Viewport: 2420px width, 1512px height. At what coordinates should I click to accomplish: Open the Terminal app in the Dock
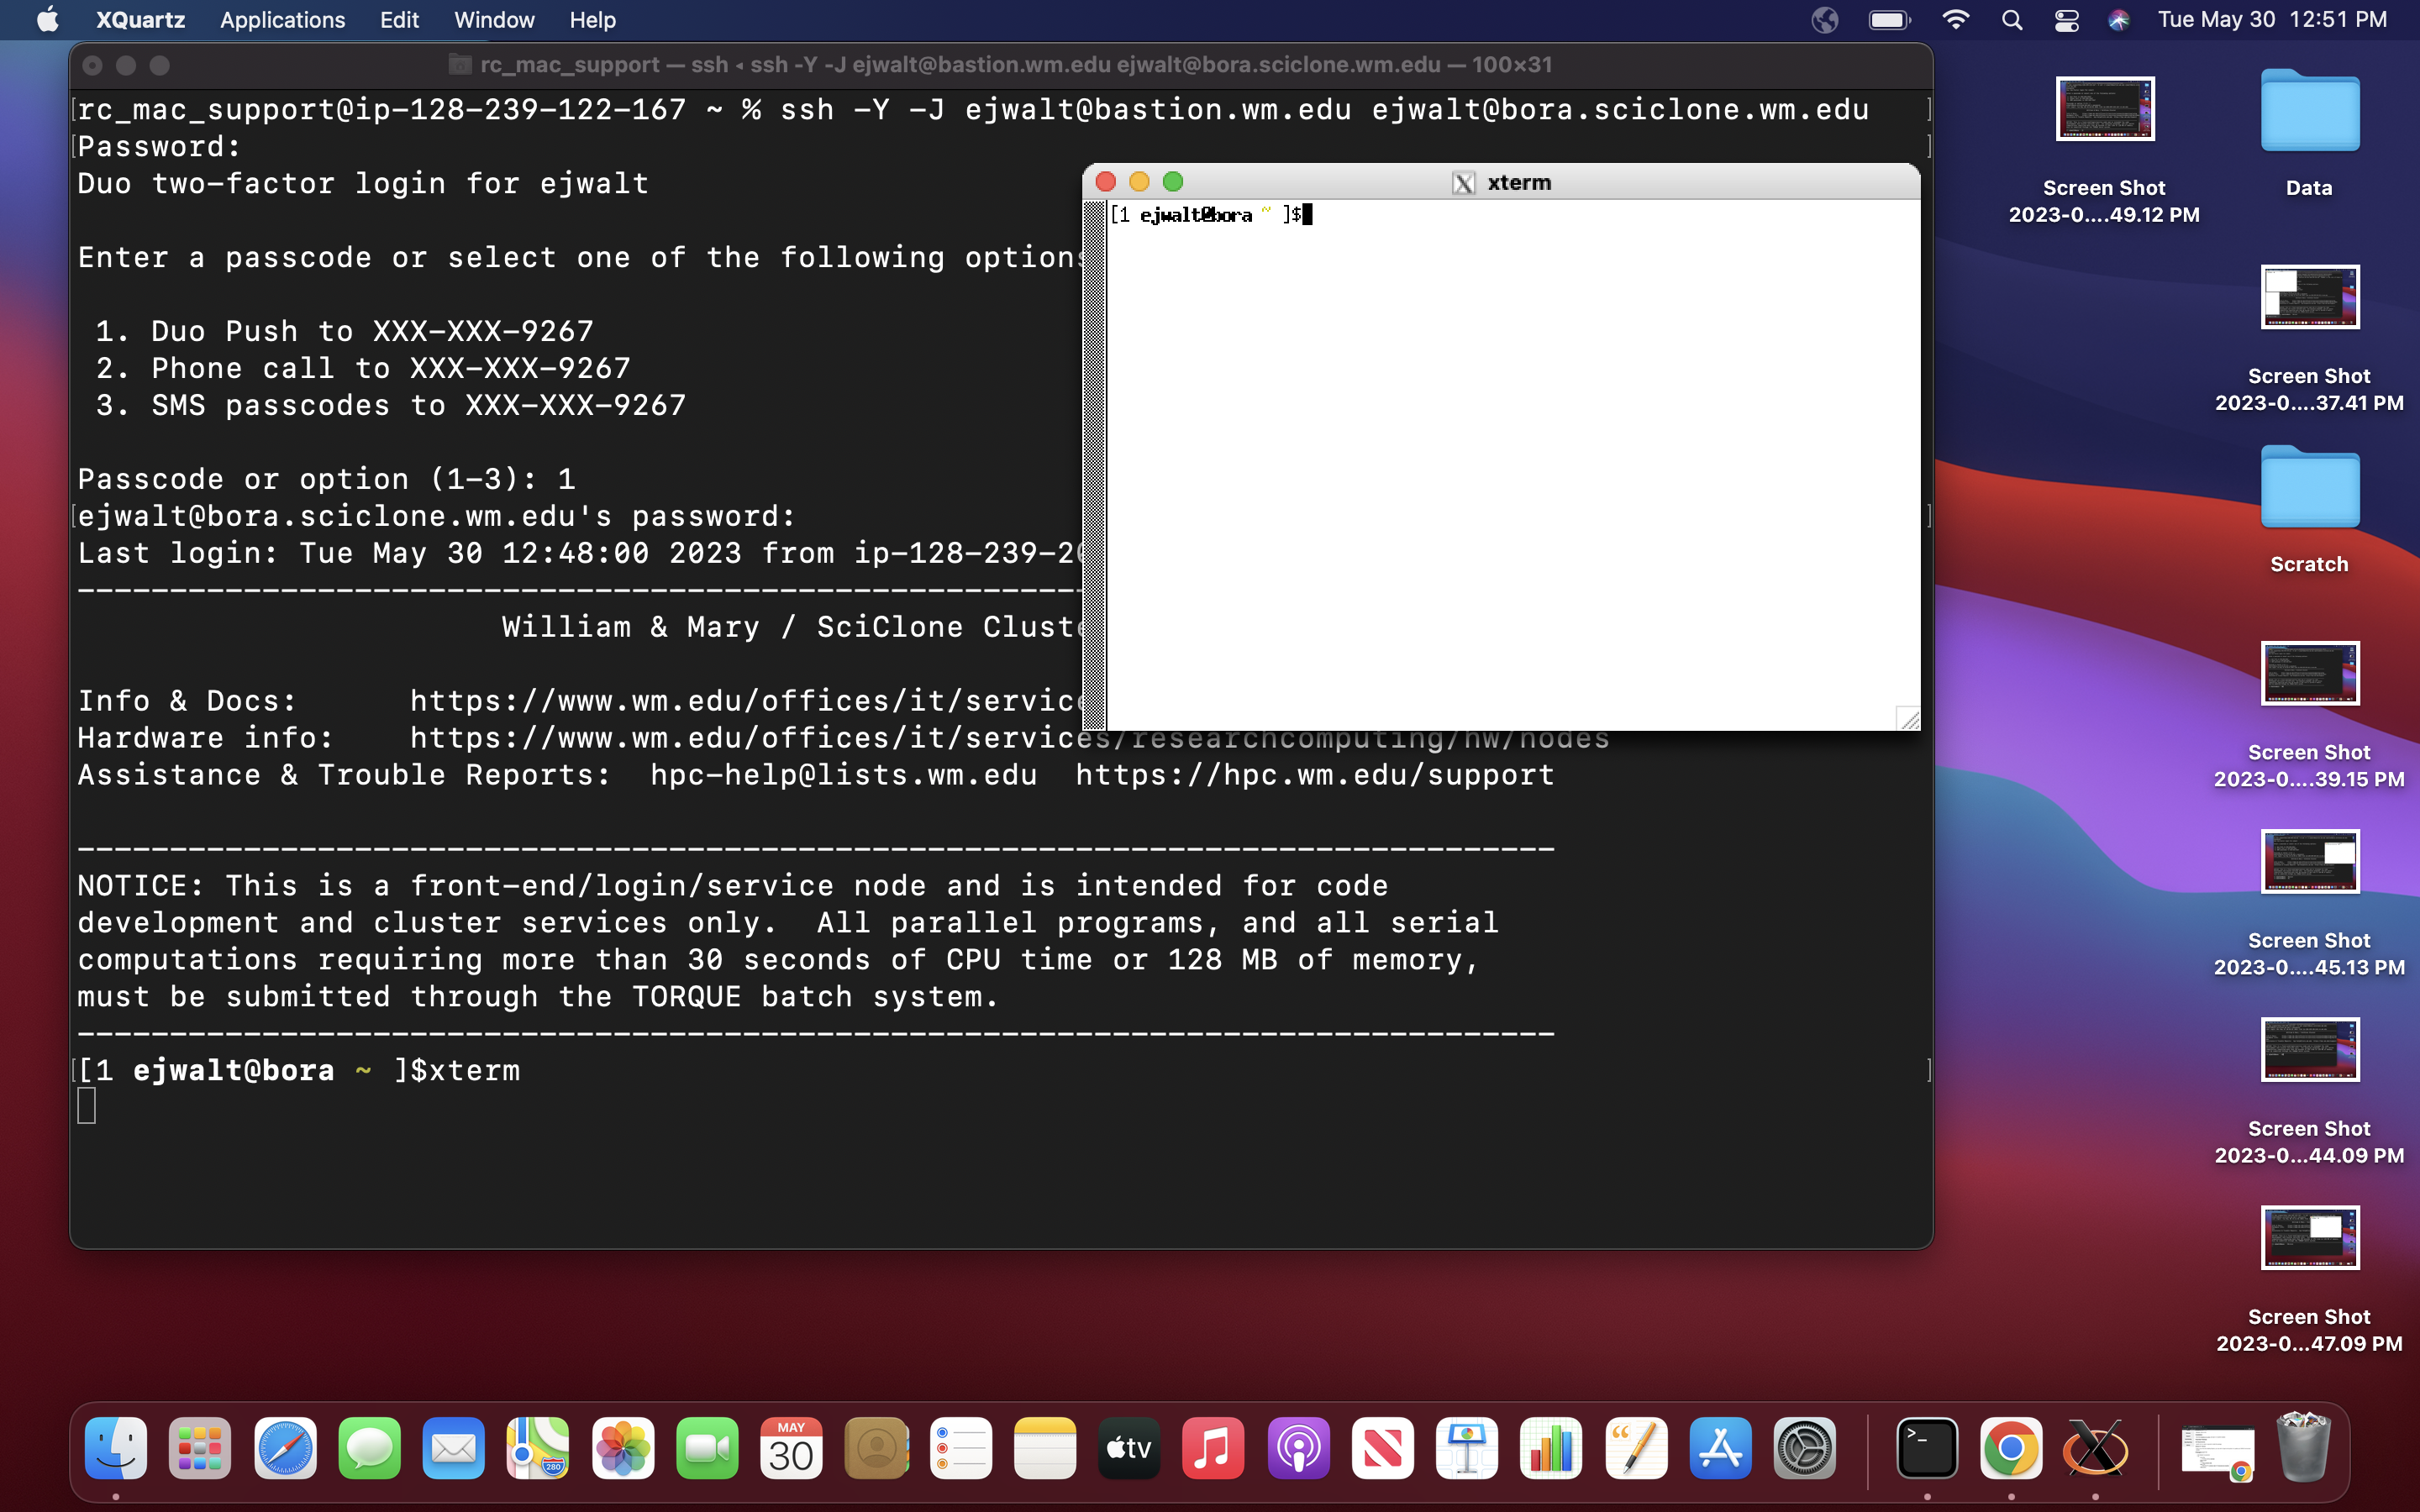point(1927,1448)
